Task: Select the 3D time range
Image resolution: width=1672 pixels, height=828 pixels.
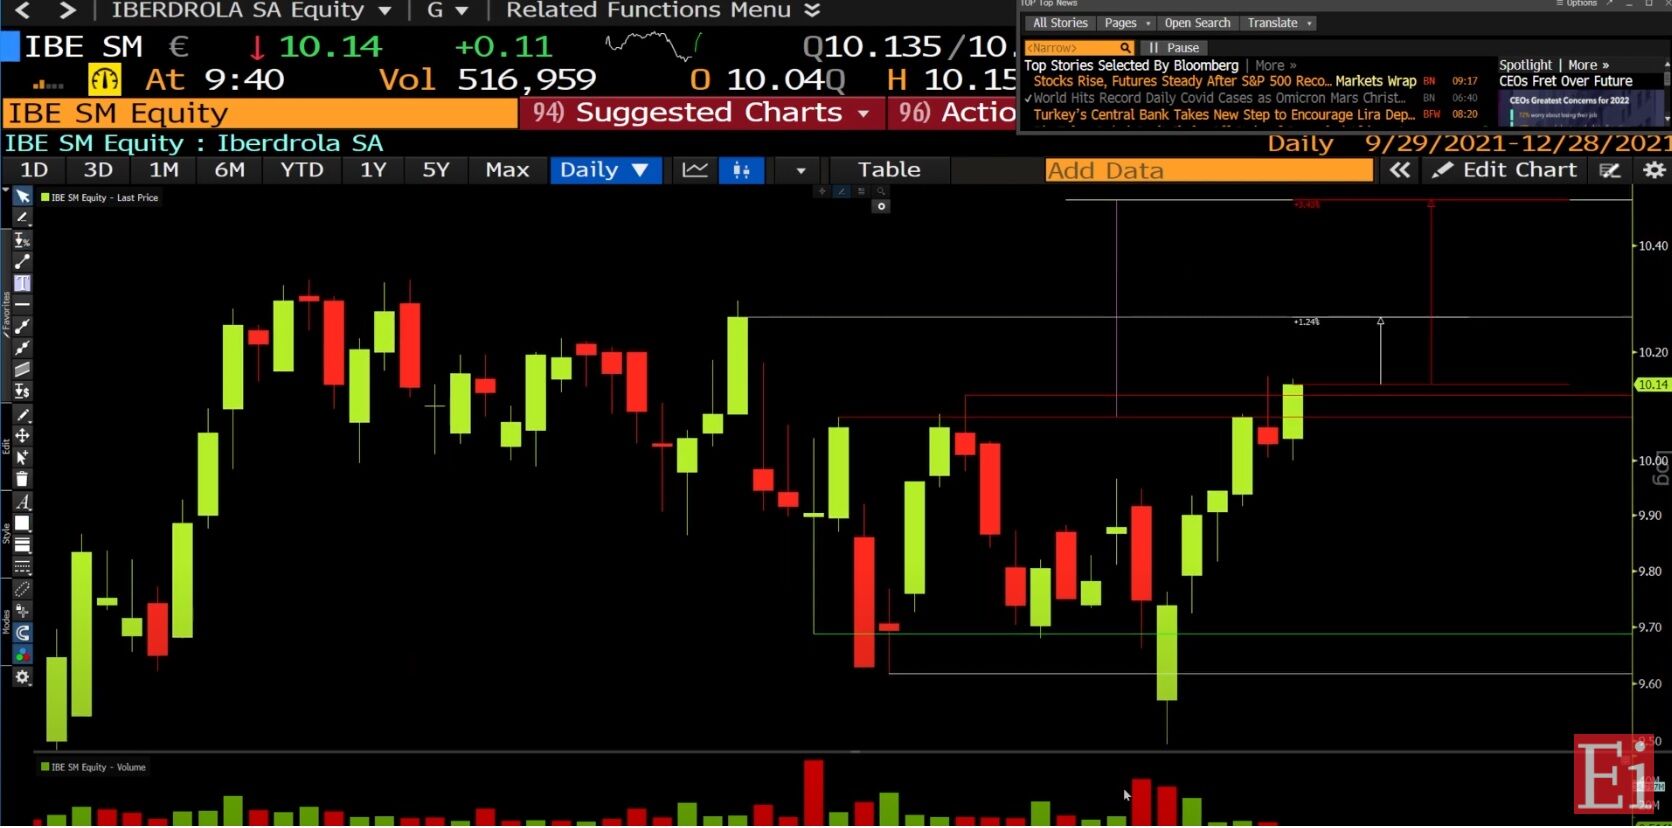Action: point(98,170)
